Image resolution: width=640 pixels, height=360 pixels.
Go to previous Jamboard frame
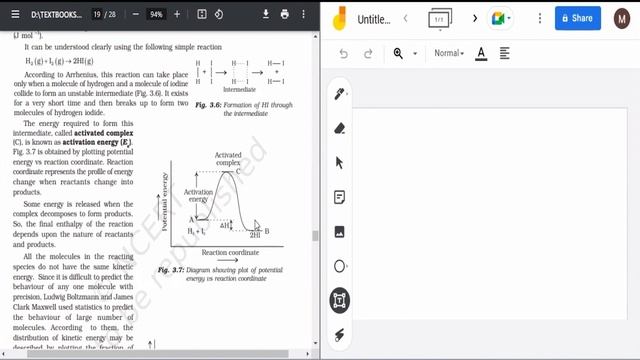tap(405, 18)
